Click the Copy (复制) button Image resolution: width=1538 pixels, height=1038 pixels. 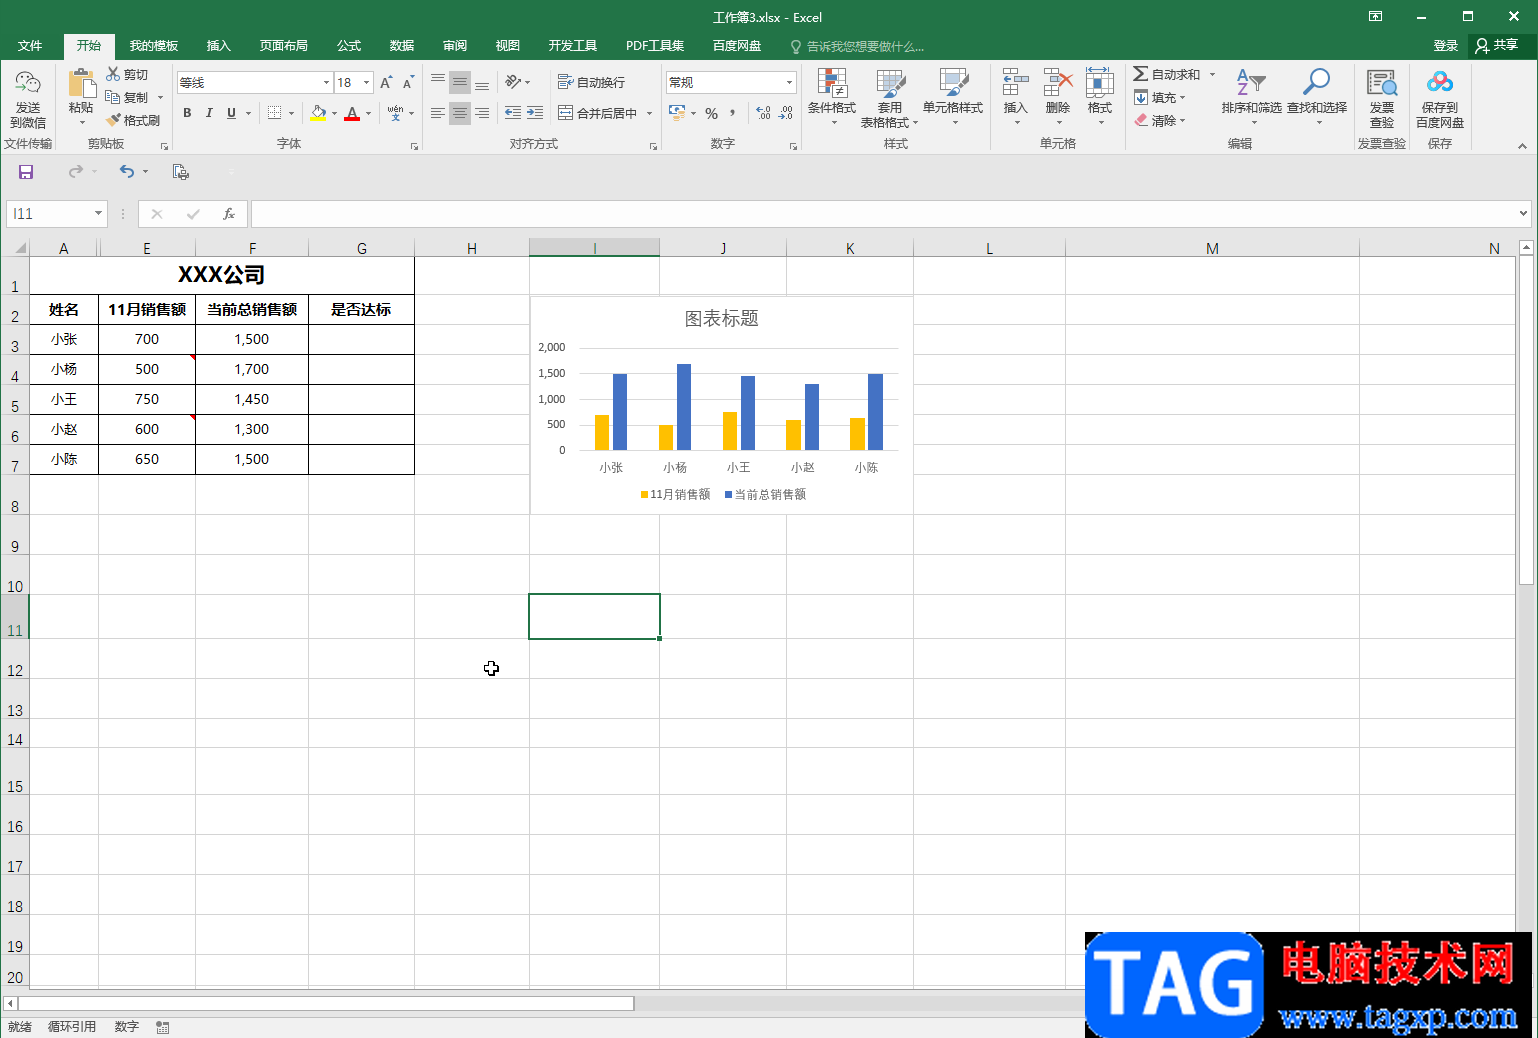click(x=128, y=98)
